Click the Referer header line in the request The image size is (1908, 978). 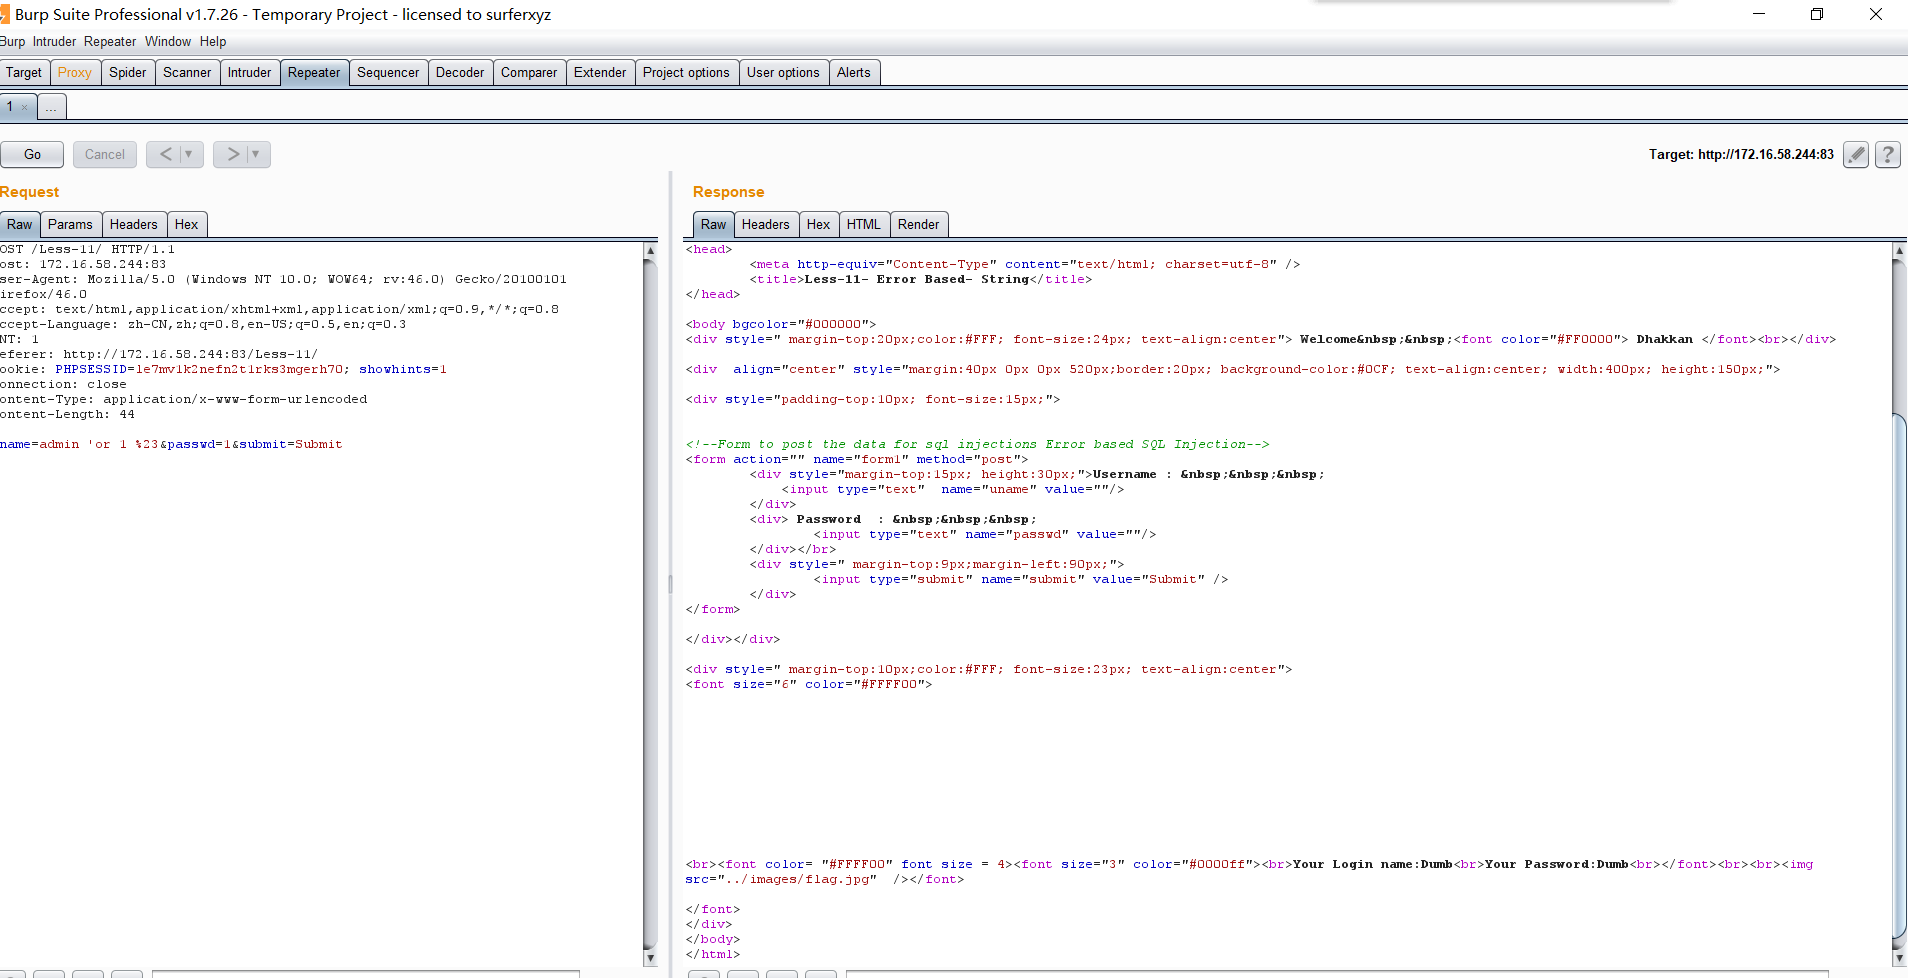pyautogui.click(x=159, y=354)
